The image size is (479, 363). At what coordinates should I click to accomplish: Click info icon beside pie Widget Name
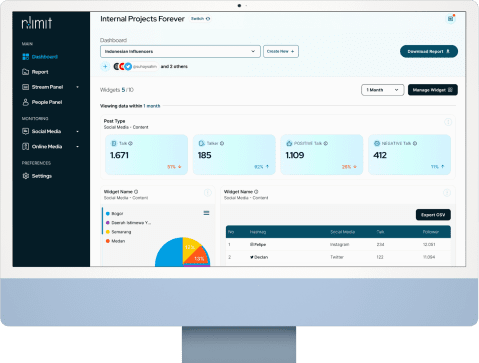(x=136, y=192)
